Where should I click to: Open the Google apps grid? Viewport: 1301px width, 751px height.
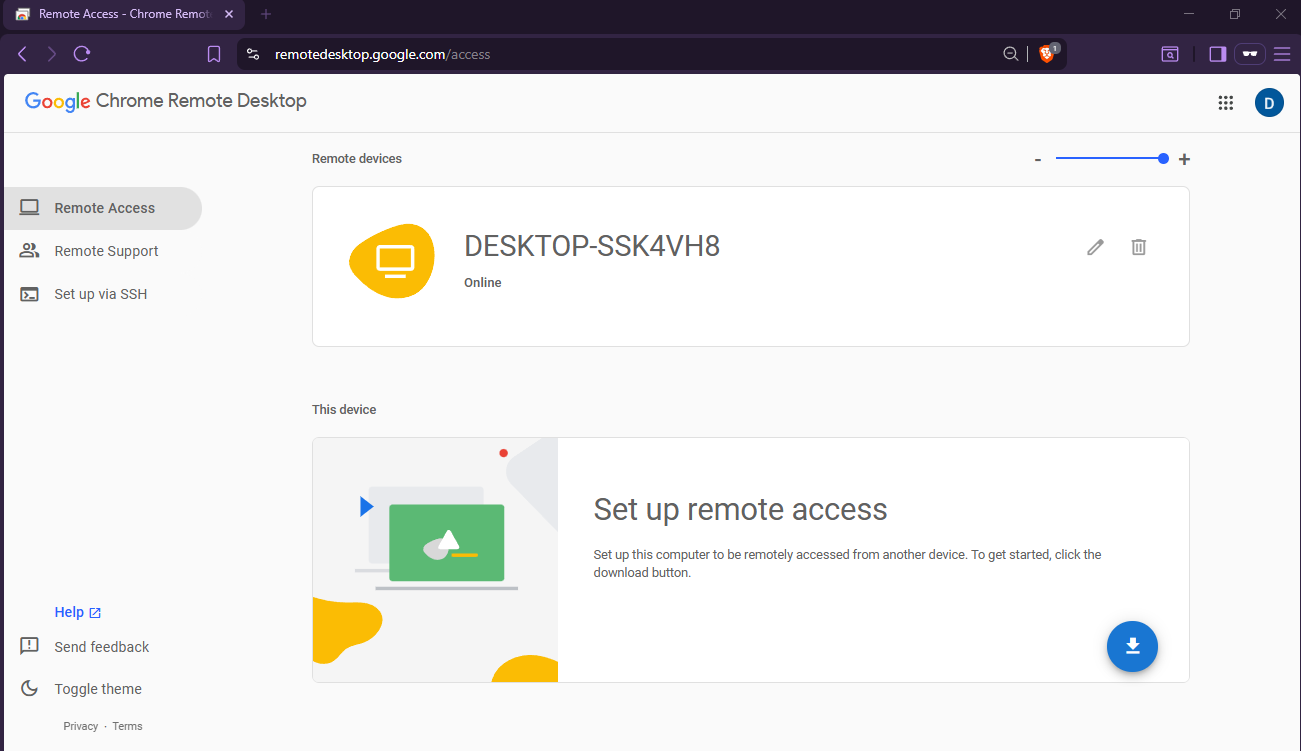[x=1225, y=102]
